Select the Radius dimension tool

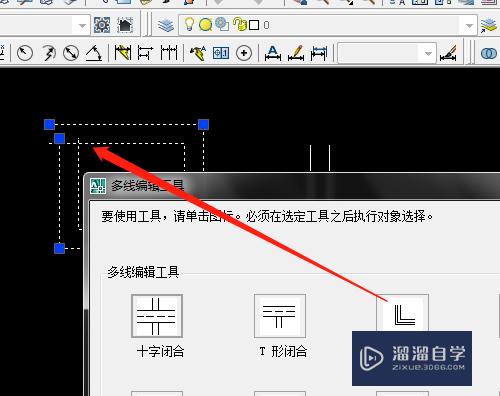pos(25,53)
